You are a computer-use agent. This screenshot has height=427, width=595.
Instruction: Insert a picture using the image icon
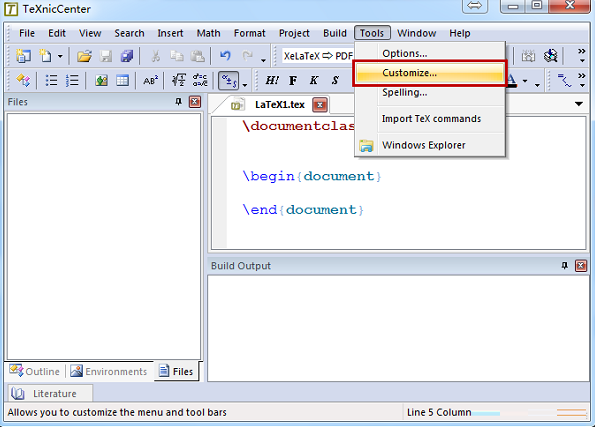point(101,80)
